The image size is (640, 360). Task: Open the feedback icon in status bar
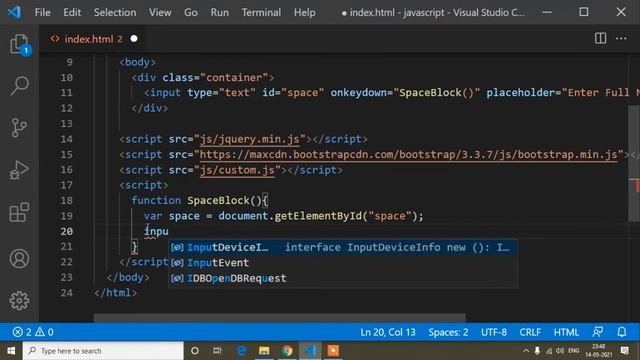[598, 332]
